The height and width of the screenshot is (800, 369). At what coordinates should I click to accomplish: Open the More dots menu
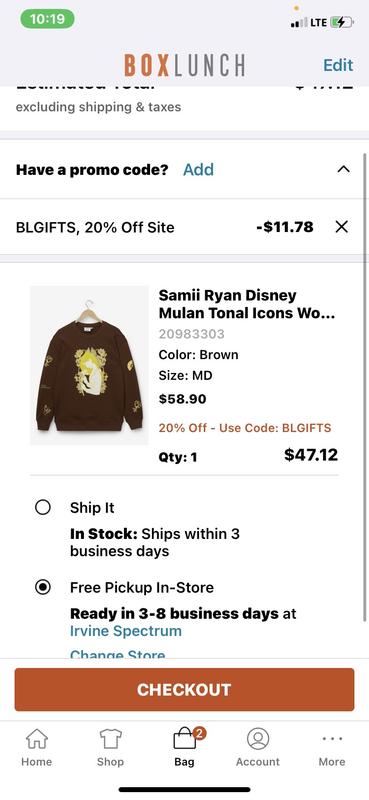[x=332, y=738]
